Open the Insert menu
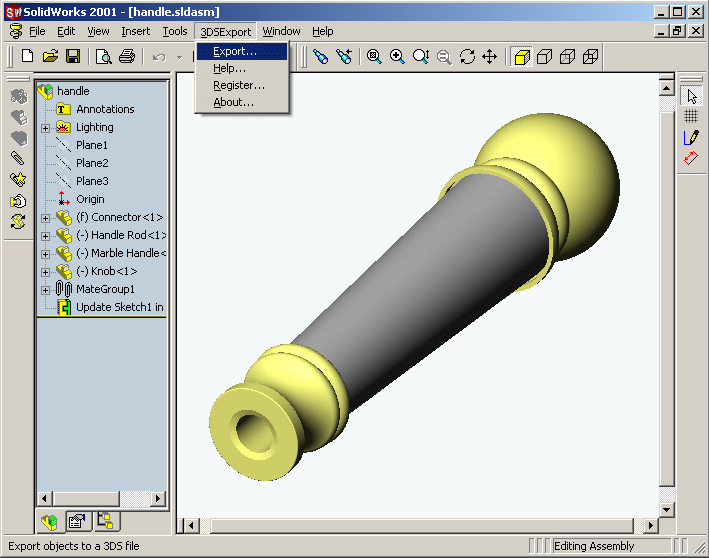Image resolution: width=709 pixels, height=558 pixels. (135, 31)
